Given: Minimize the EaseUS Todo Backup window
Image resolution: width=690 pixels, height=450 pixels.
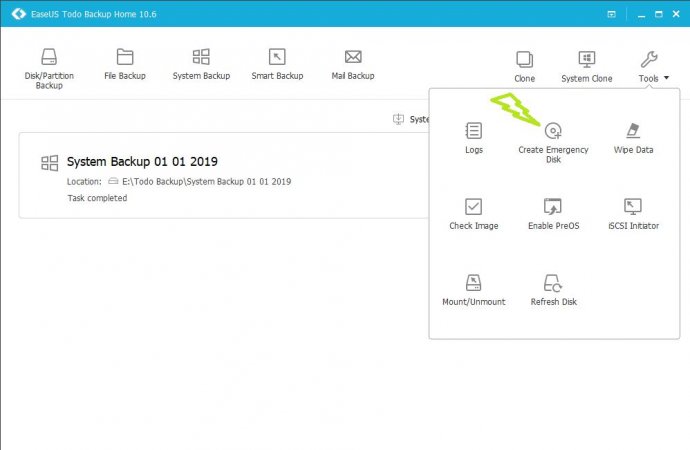Looking at the screenshot, I should (x=641, y=15).
